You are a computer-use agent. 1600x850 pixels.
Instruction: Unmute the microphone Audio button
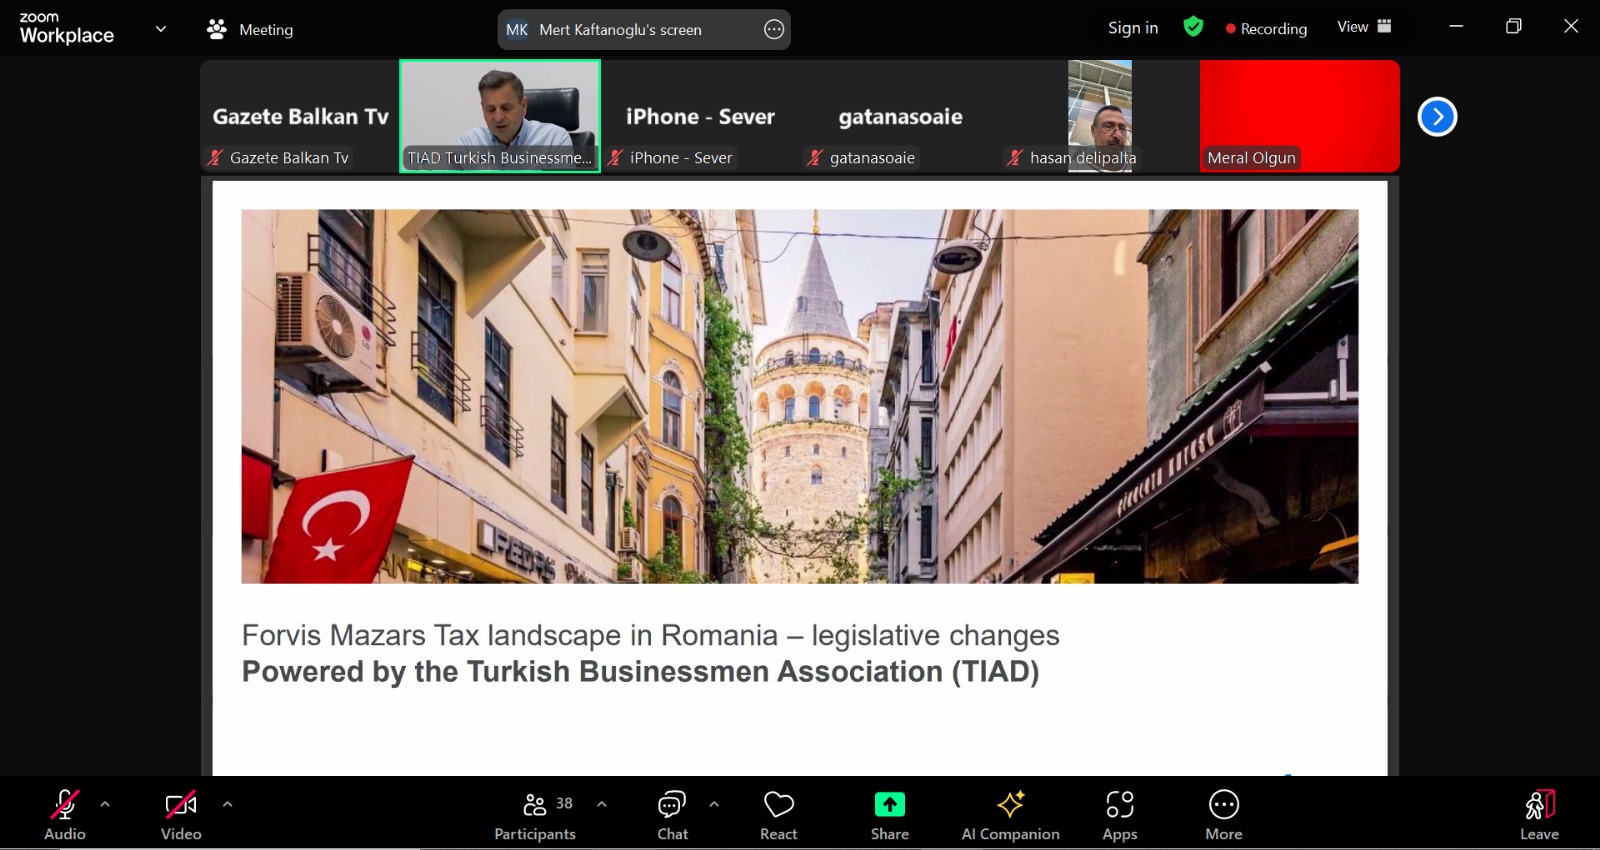coord(65,816)
